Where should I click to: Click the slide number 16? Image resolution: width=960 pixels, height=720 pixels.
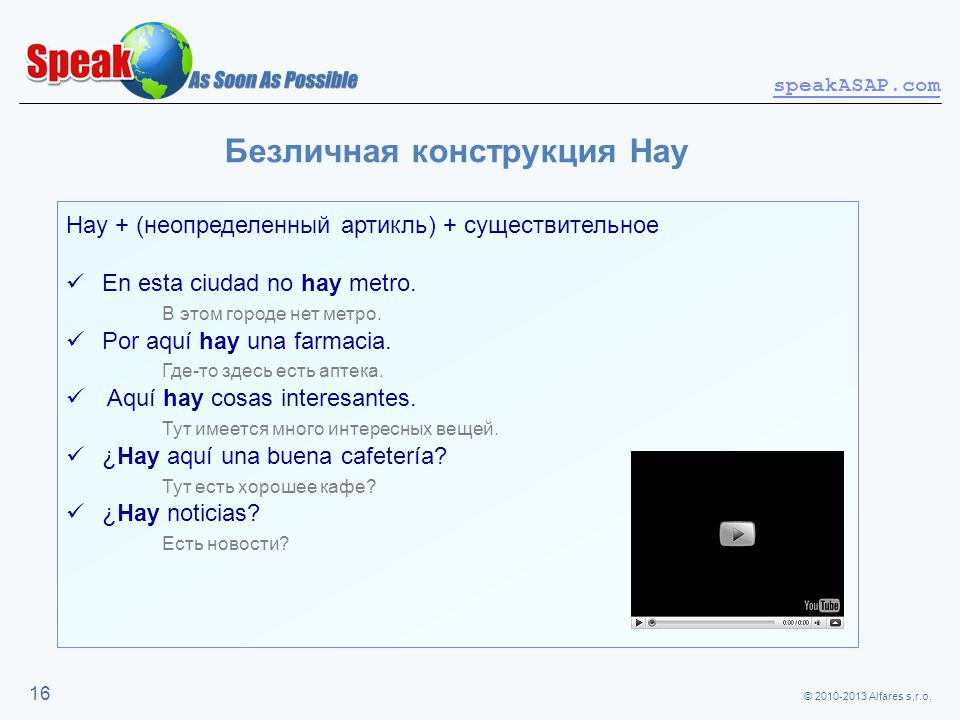click(x=40, y=694)
